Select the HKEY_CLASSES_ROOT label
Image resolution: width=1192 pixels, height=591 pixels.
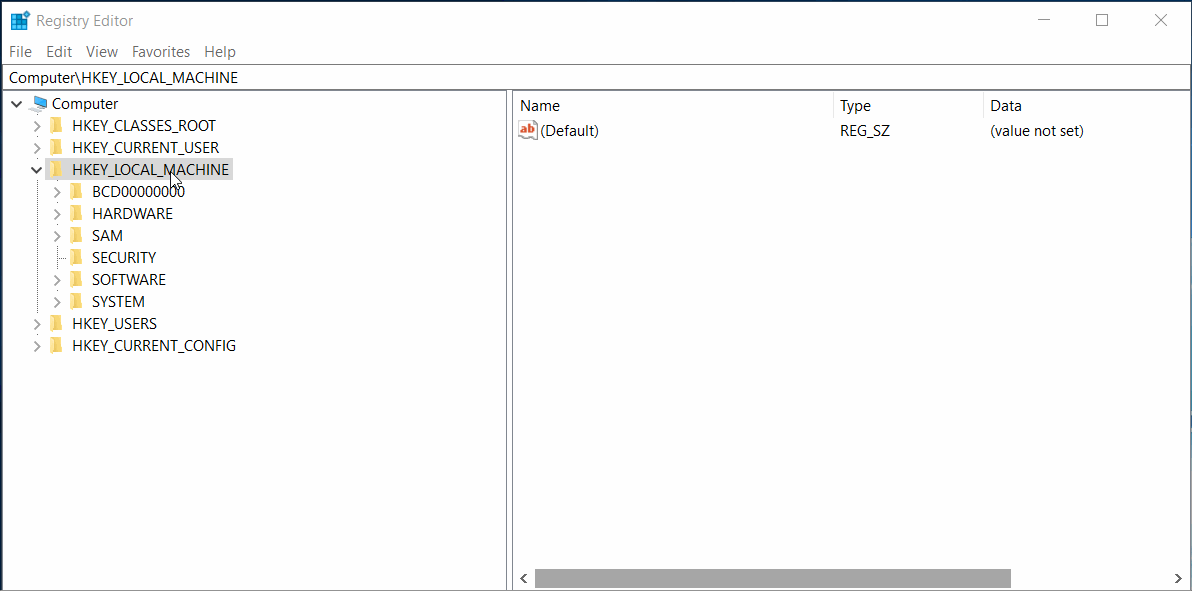point(144,126)
